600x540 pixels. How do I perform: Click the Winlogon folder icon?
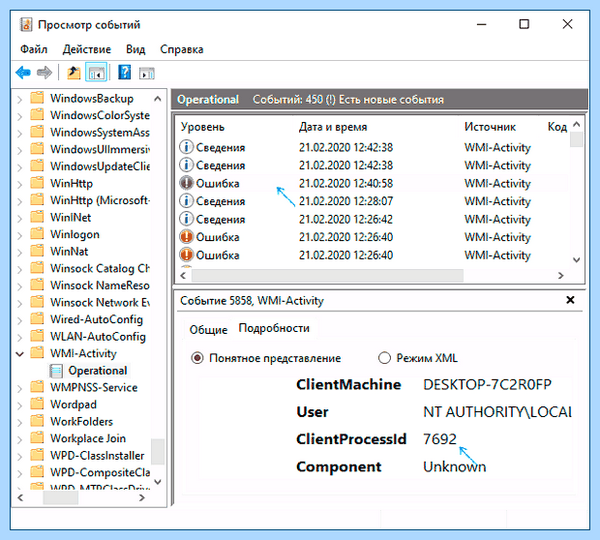[37, 234]
